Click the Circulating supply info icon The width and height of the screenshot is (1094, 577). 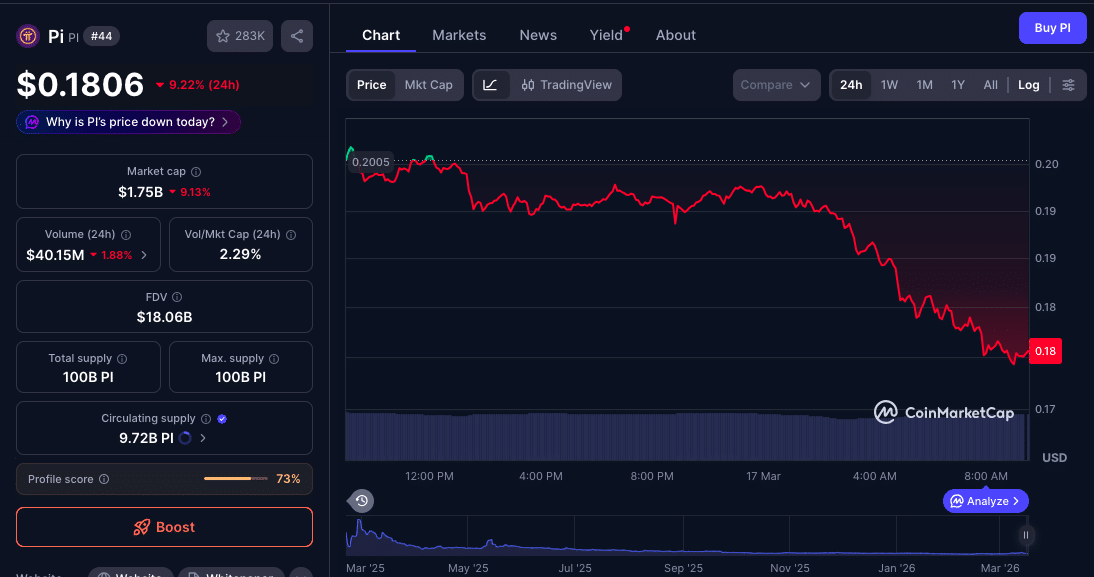[x=206, y=419]
